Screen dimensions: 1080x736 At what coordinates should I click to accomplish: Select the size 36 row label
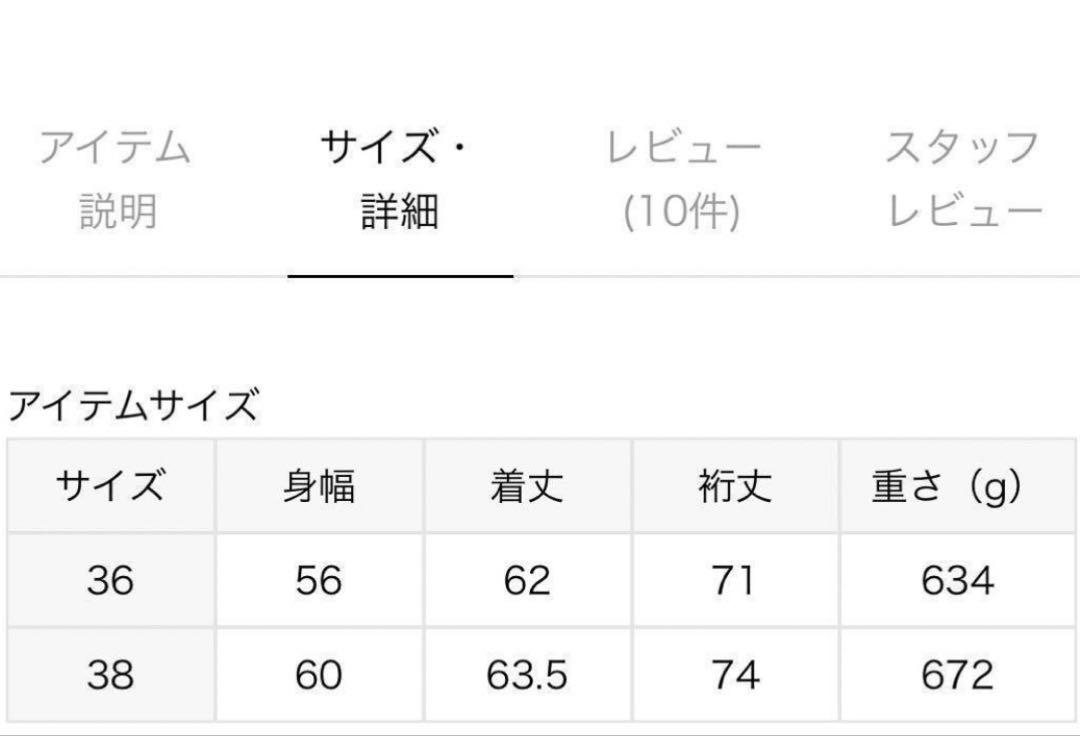110,580
